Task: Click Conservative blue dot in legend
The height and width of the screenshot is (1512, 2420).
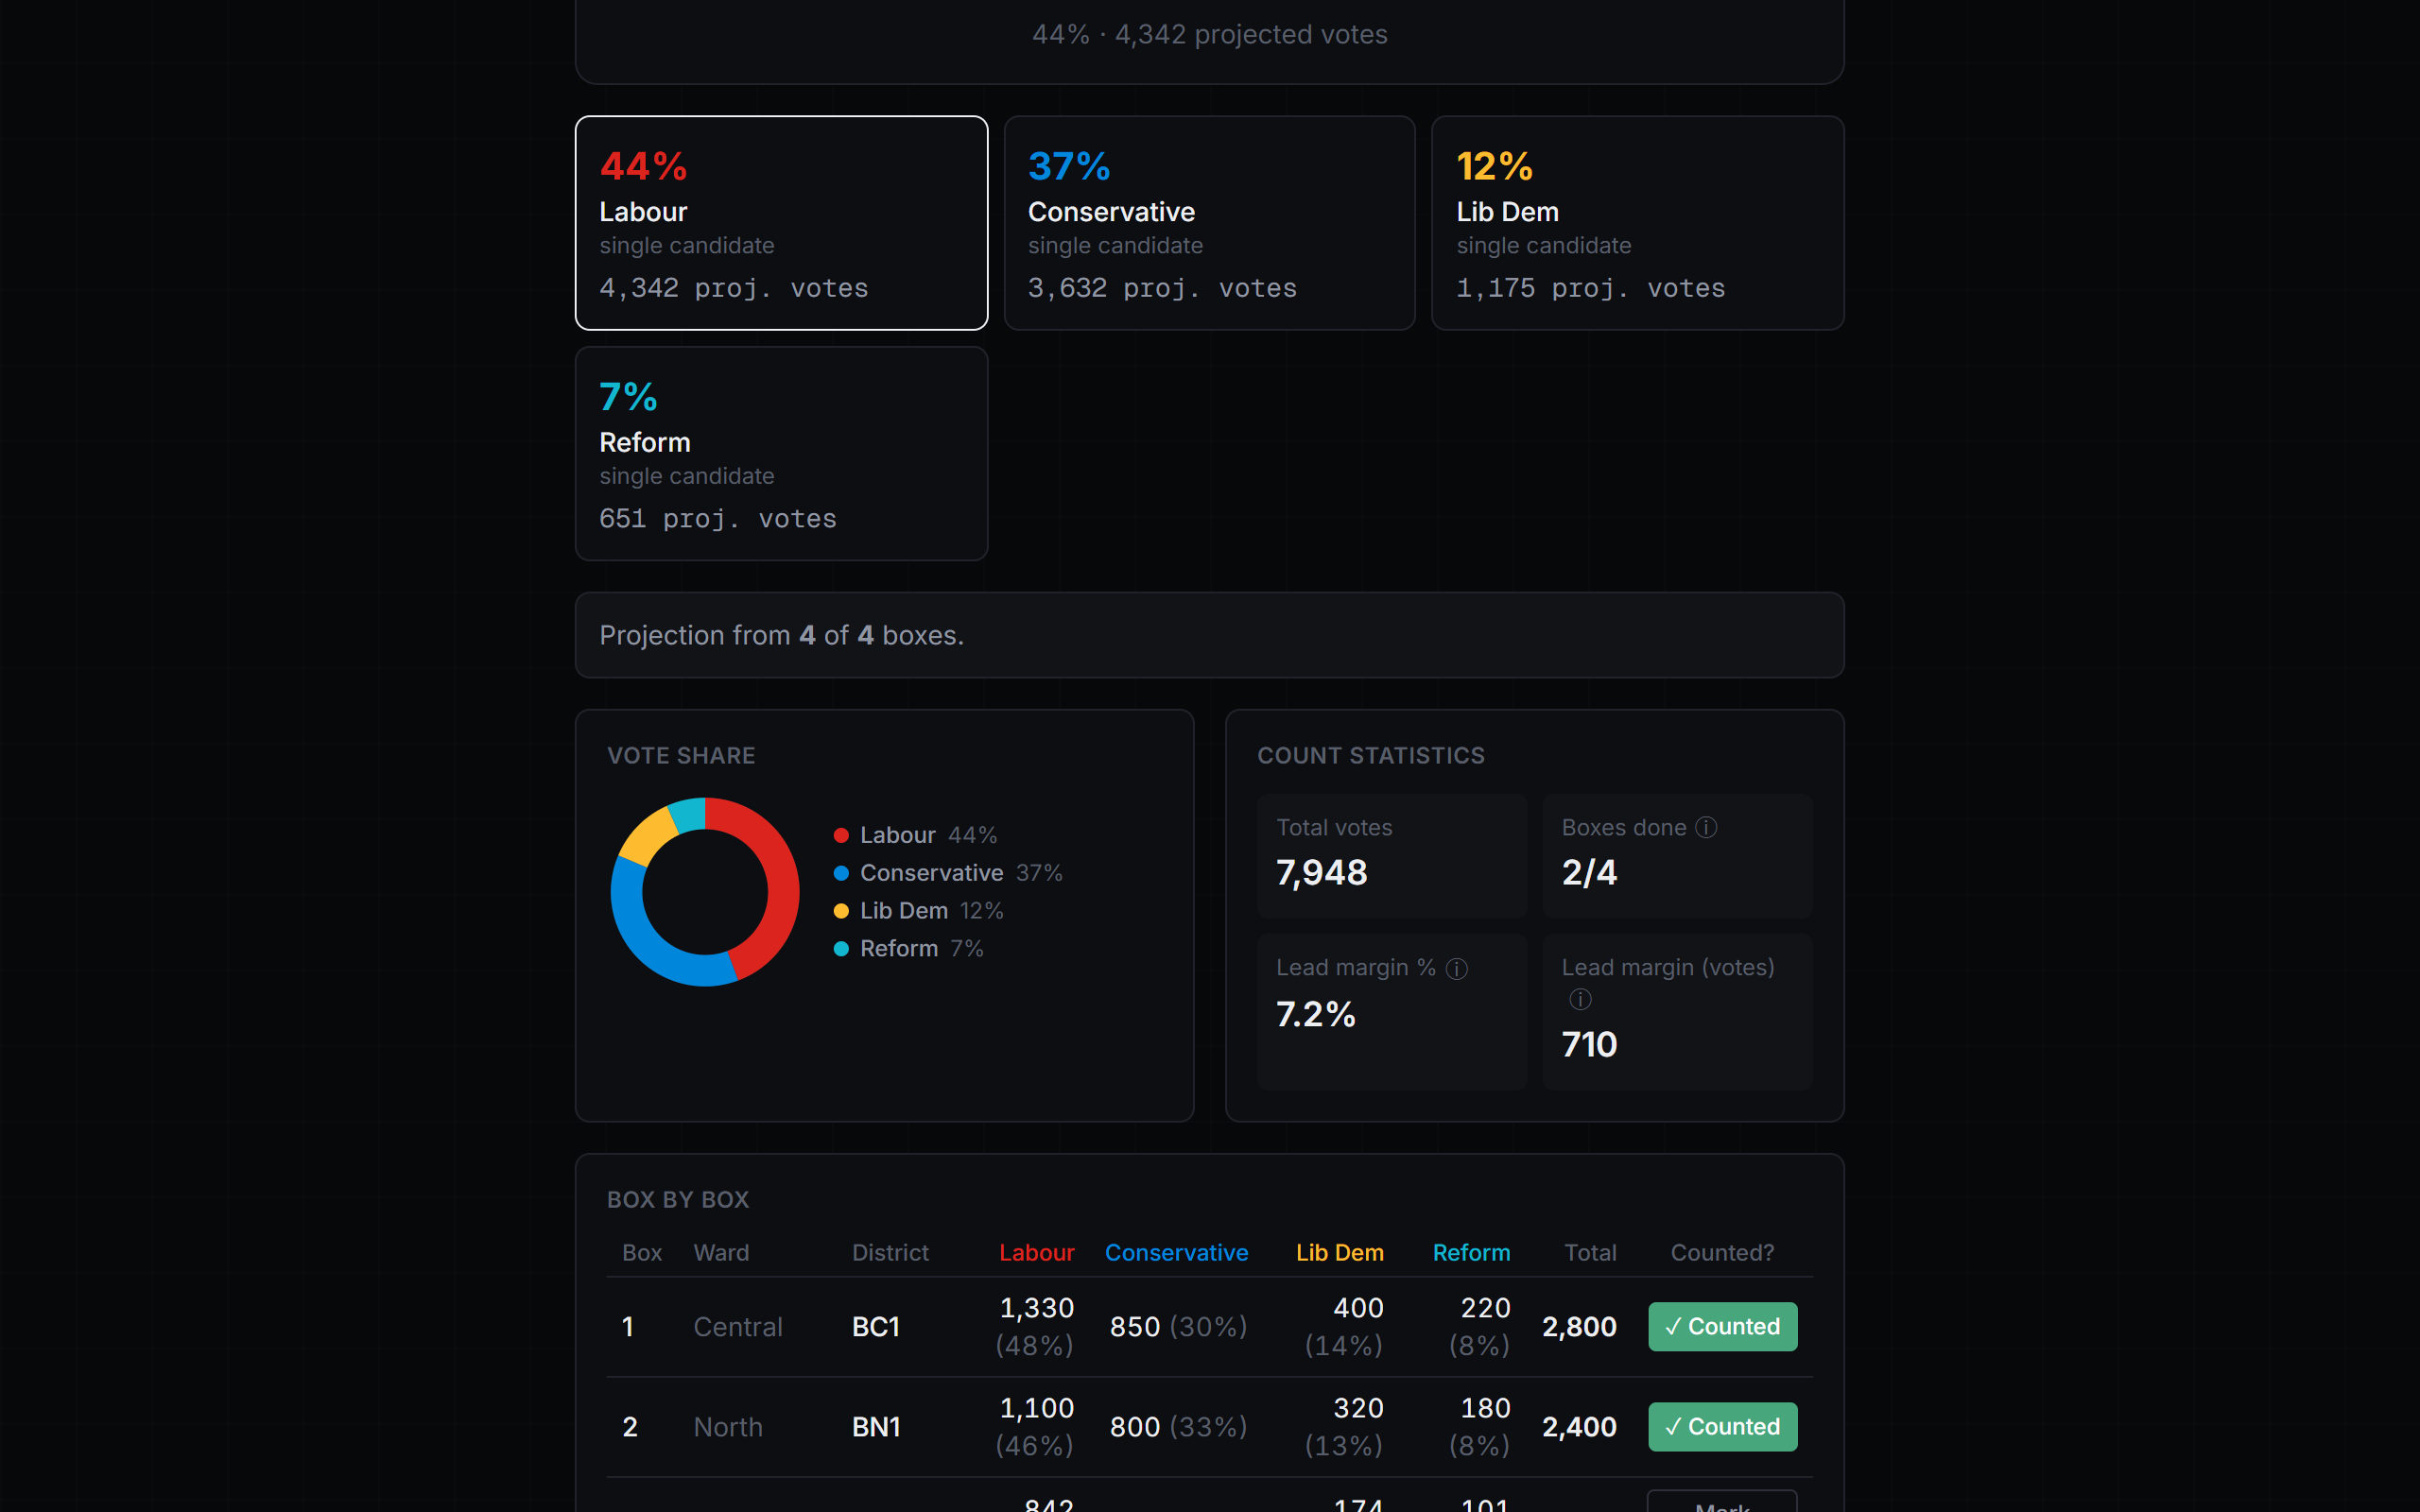Action: pos(841,873)
